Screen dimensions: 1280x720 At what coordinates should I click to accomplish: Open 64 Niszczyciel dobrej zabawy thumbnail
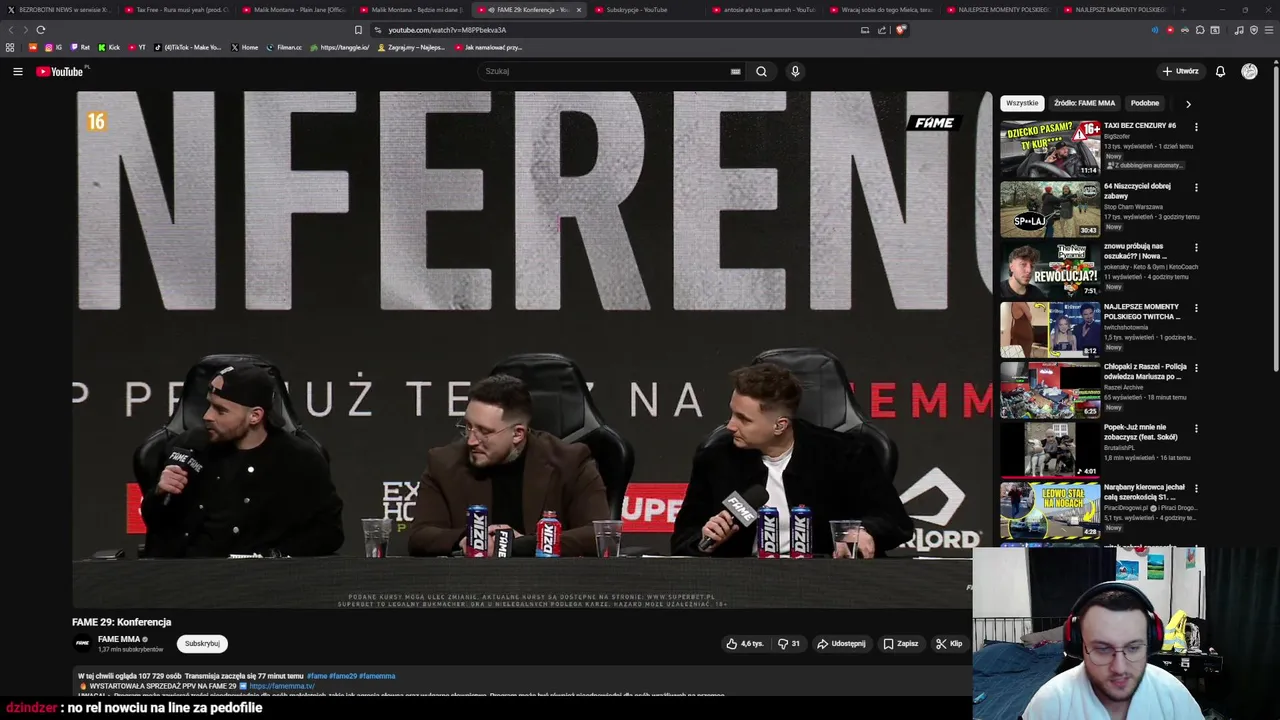(1050, 209)
